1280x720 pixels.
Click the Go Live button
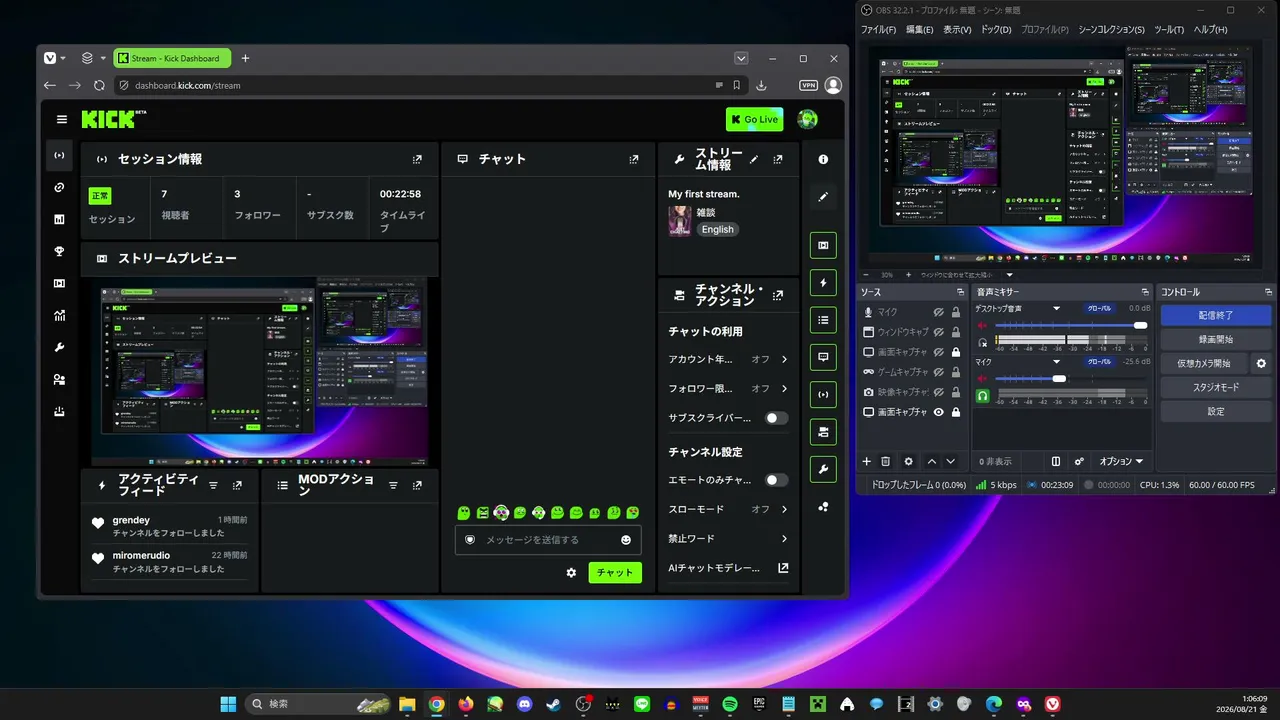[755, 119]
